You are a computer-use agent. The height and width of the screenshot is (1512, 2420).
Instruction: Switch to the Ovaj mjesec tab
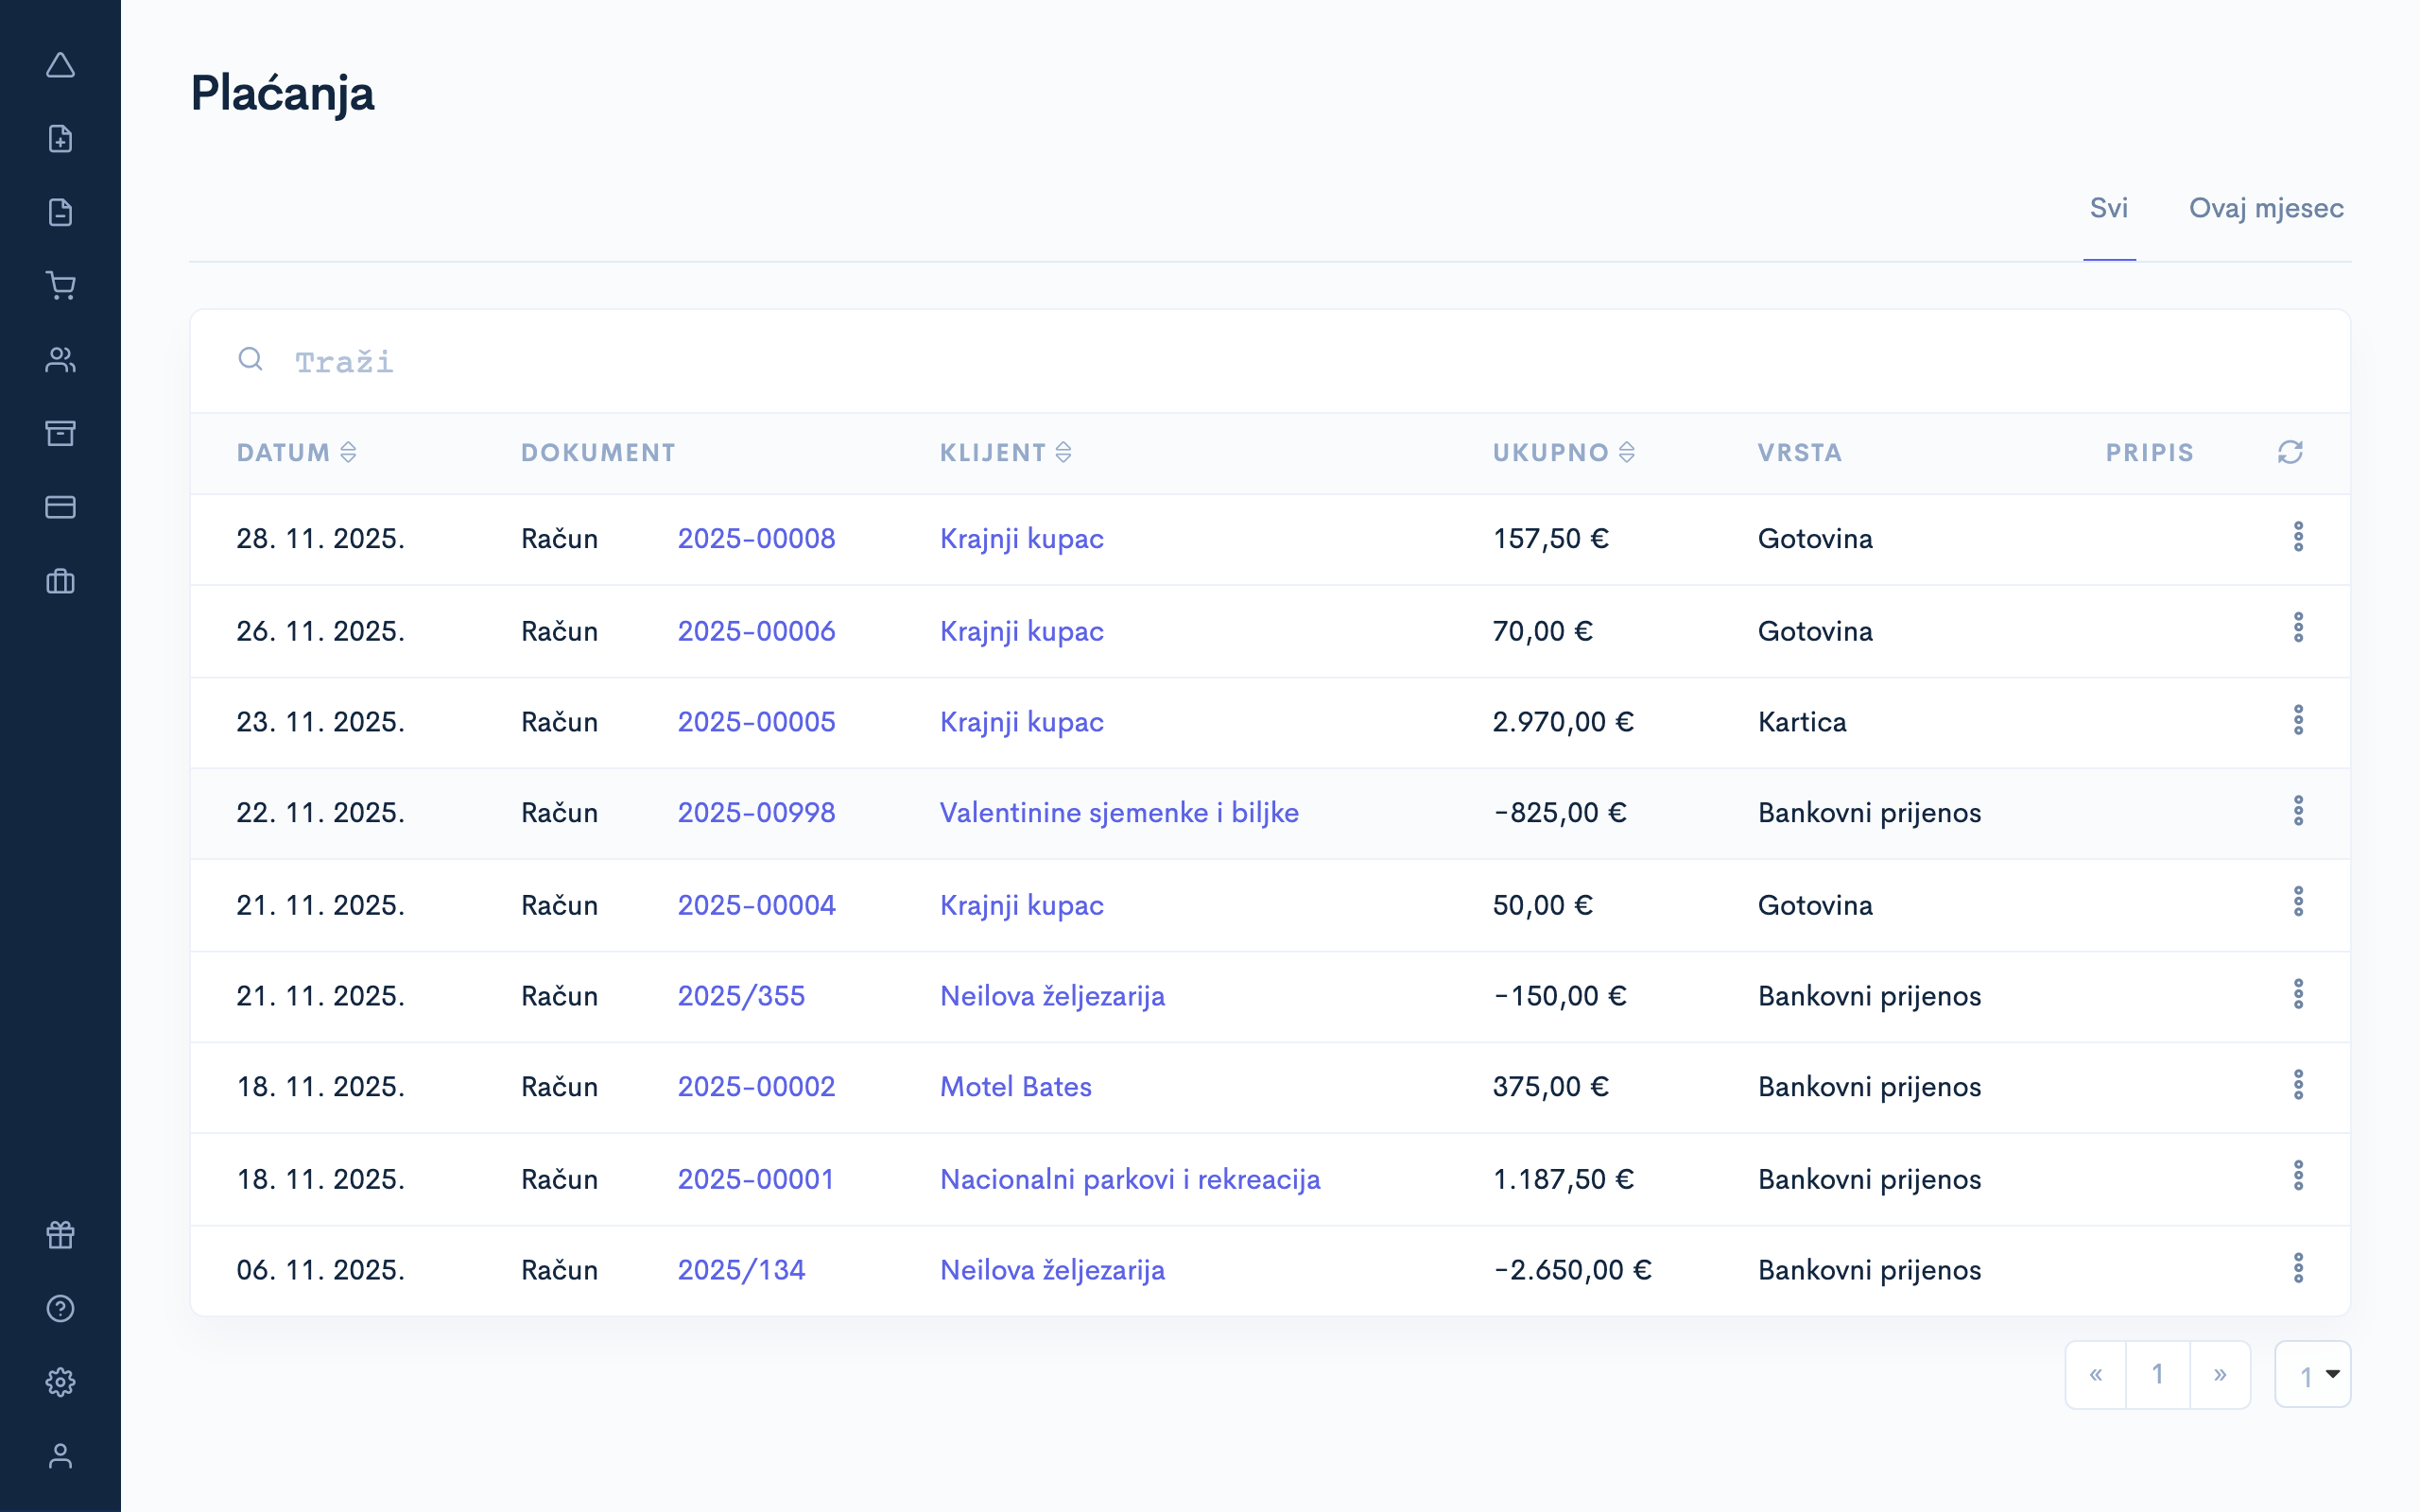[2266, 208]
